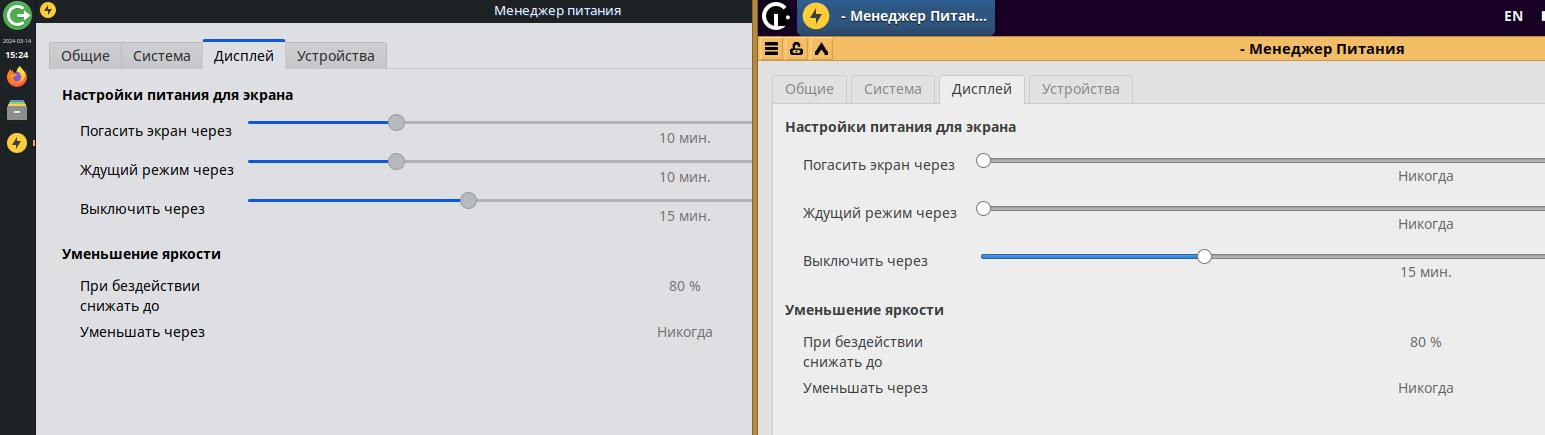Click the lightning icon in the dark window's title bar
Image resolution: width=1545 pixels, height=435 pixels.
point(47,10)
